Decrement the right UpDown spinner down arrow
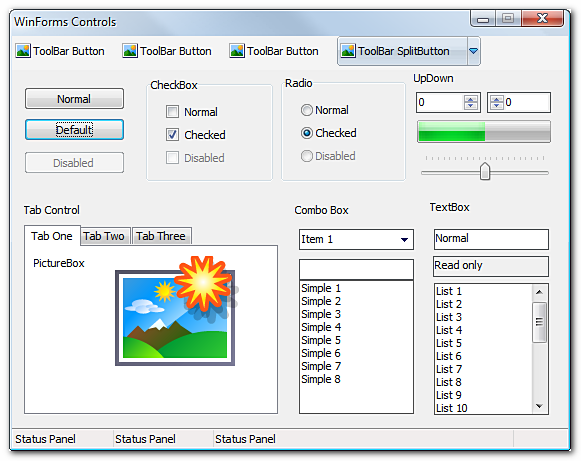 tap(497, 106)
